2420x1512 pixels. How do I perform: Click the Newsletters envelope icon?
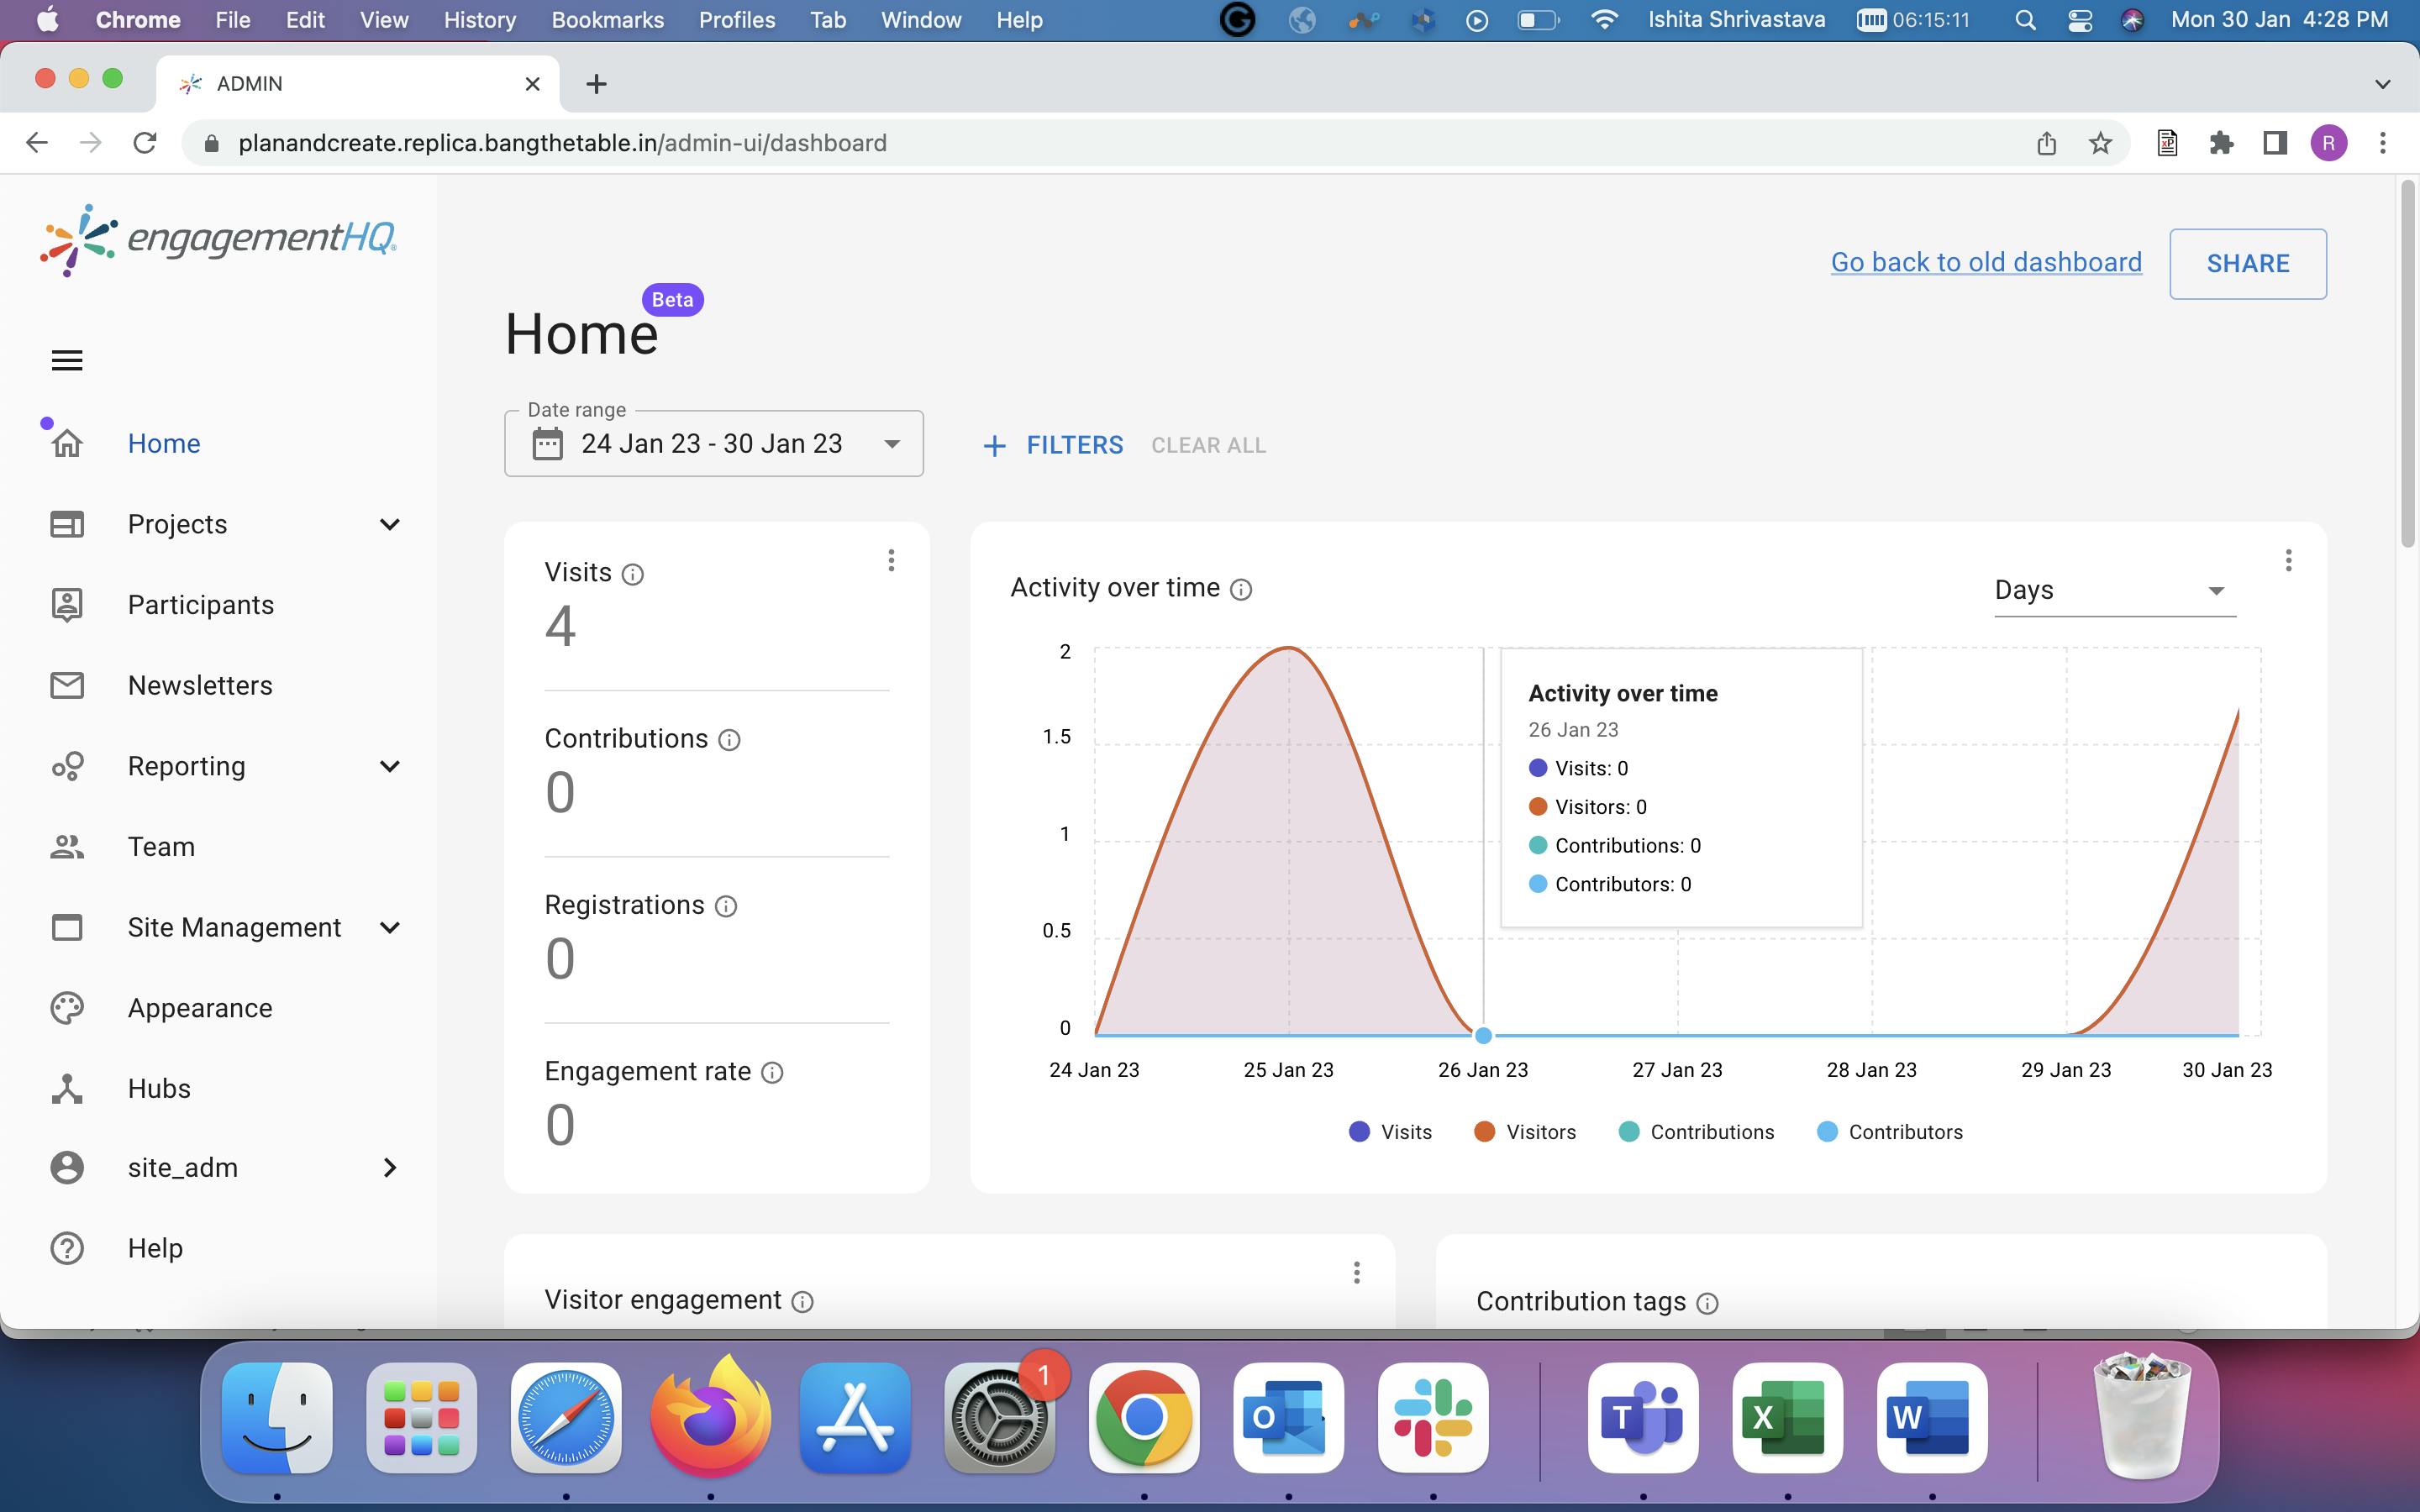click(x=67, y=685)
